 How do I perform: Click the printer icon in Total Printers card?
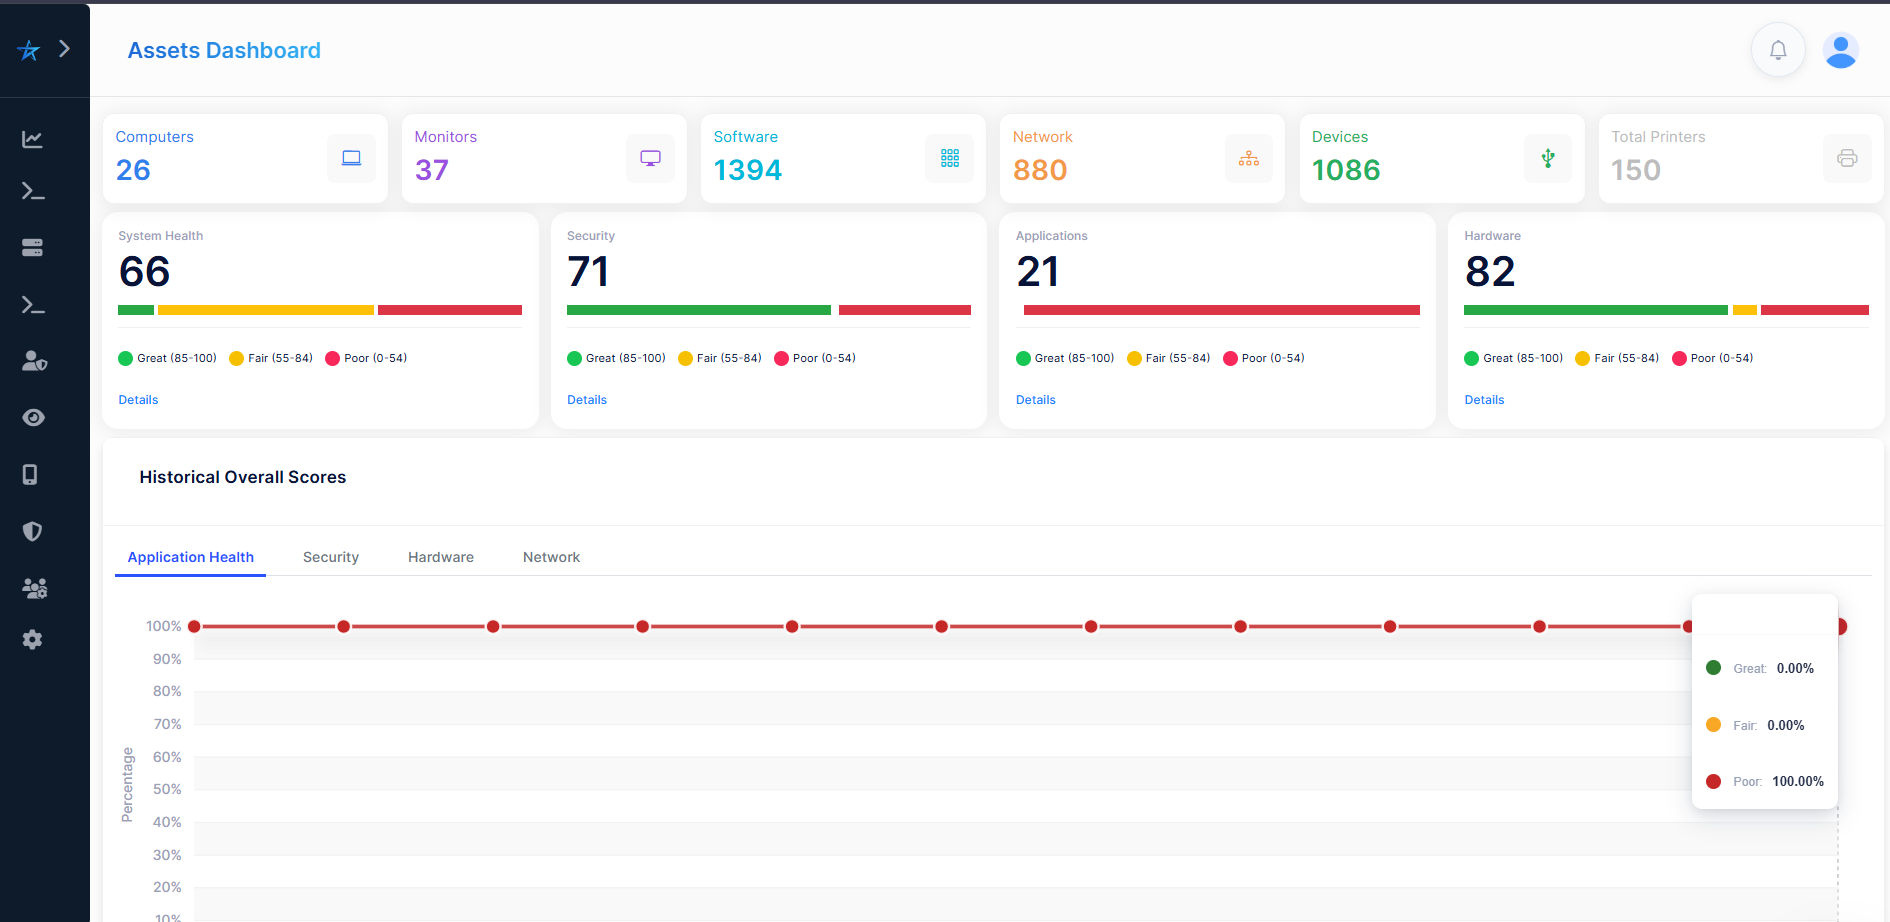click(x=1846, y=158)
